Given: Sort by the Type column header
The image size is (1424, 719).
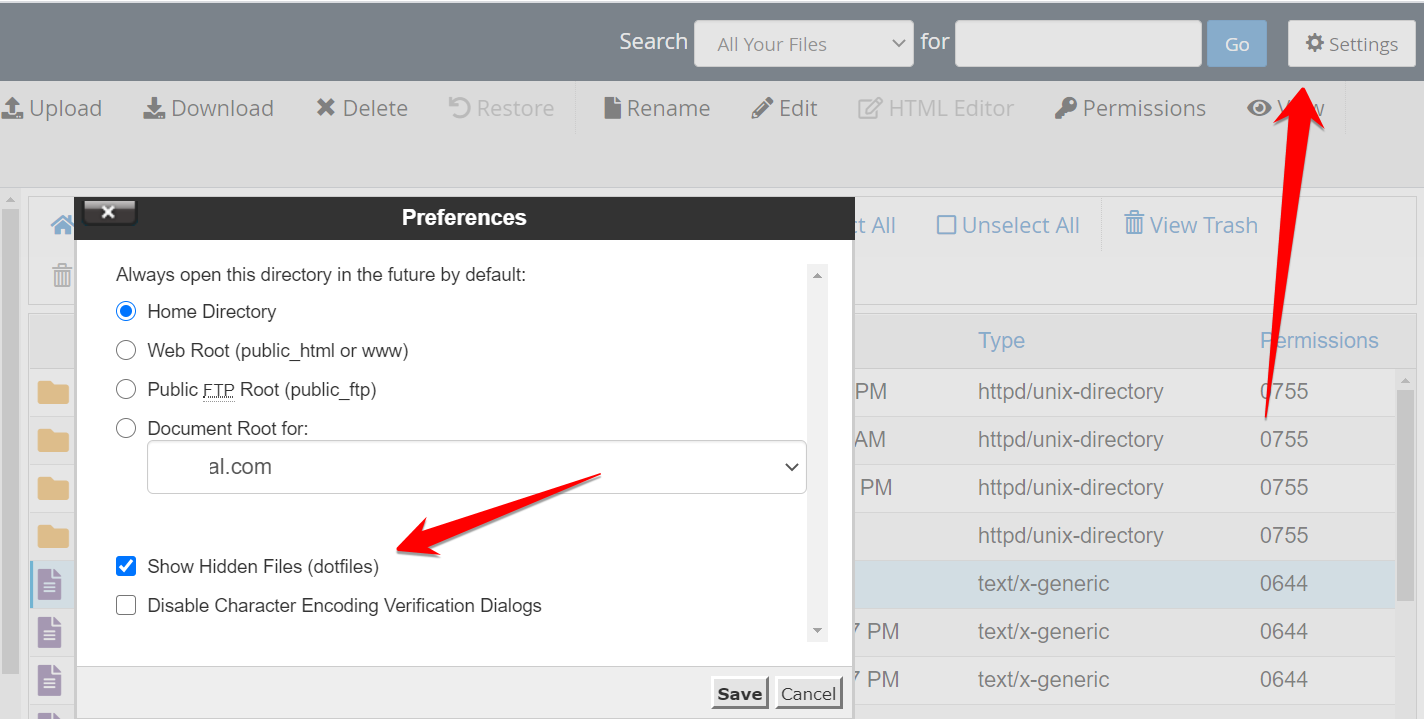Looking at the screenshot, I should (x=1001, y=340).
